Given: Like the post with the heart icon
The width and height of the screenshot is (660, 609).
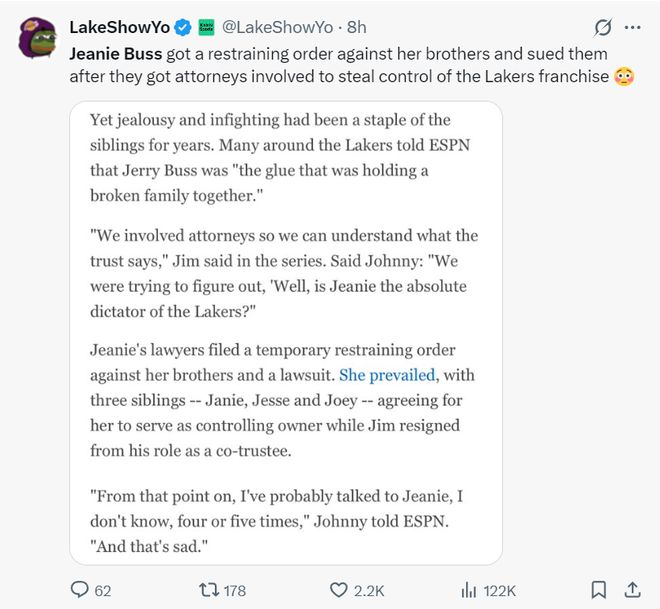Looking at the screenshot, I should point(339,590).
